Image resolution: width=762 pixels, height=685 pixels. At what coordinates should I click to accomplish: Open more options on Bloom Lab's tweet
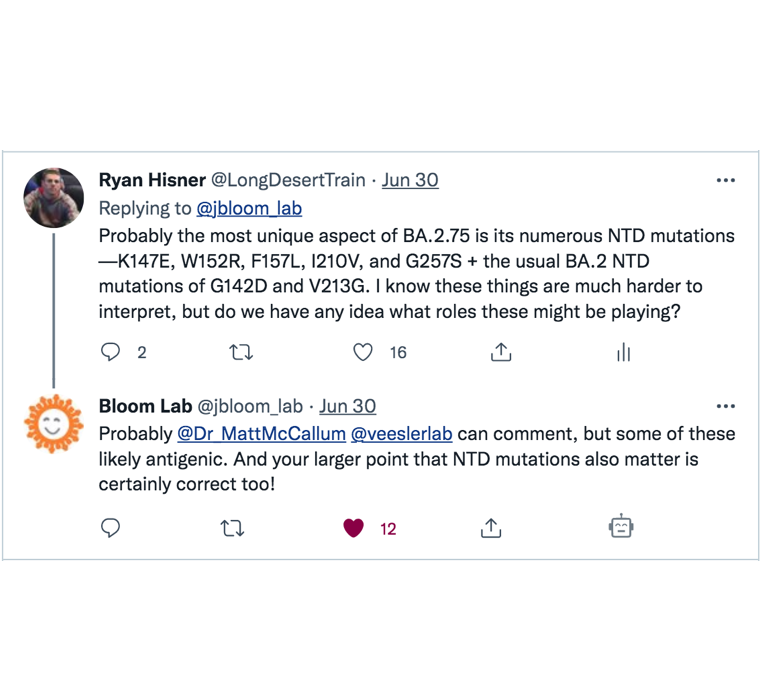click(726, 406)
